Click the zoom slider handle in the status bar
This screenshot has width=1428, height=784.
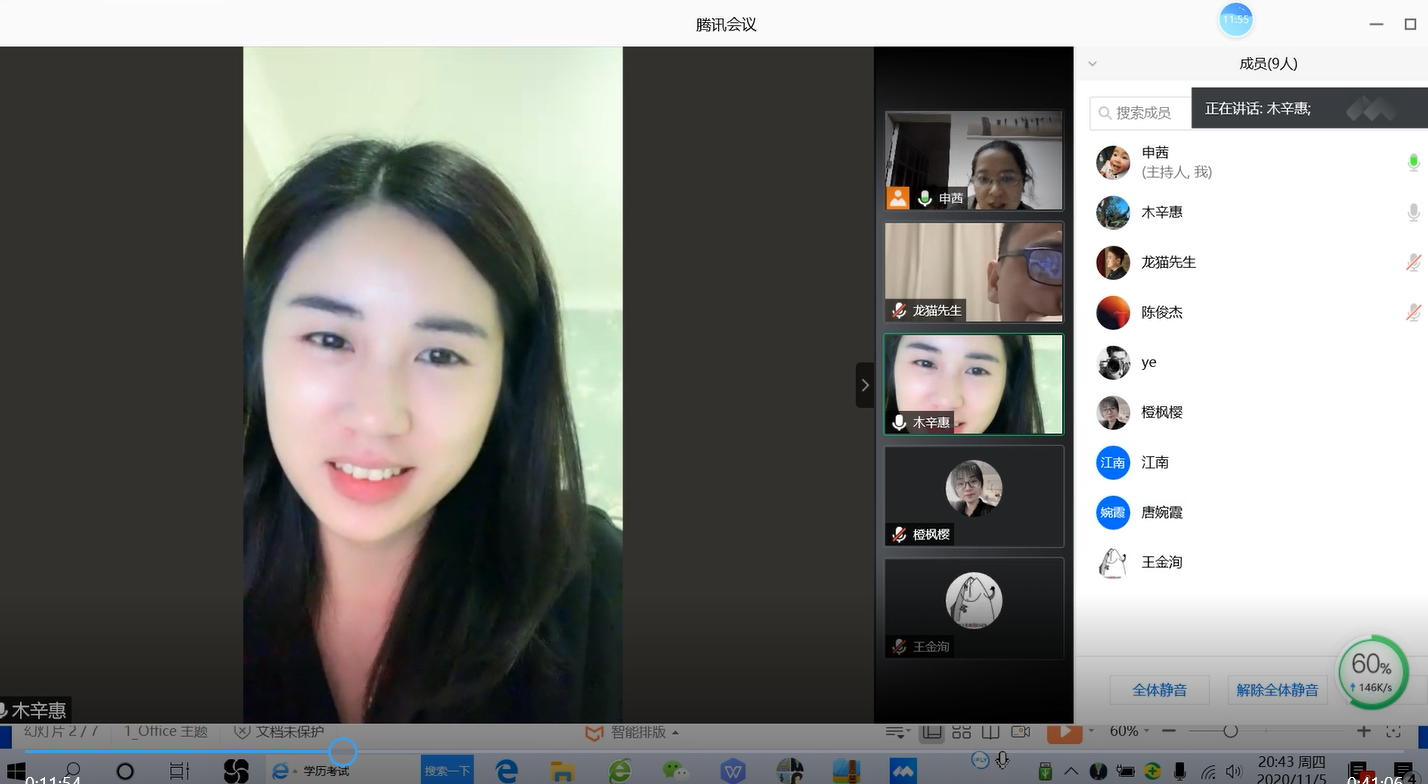pyautogui.click(x=1230, y=732)
